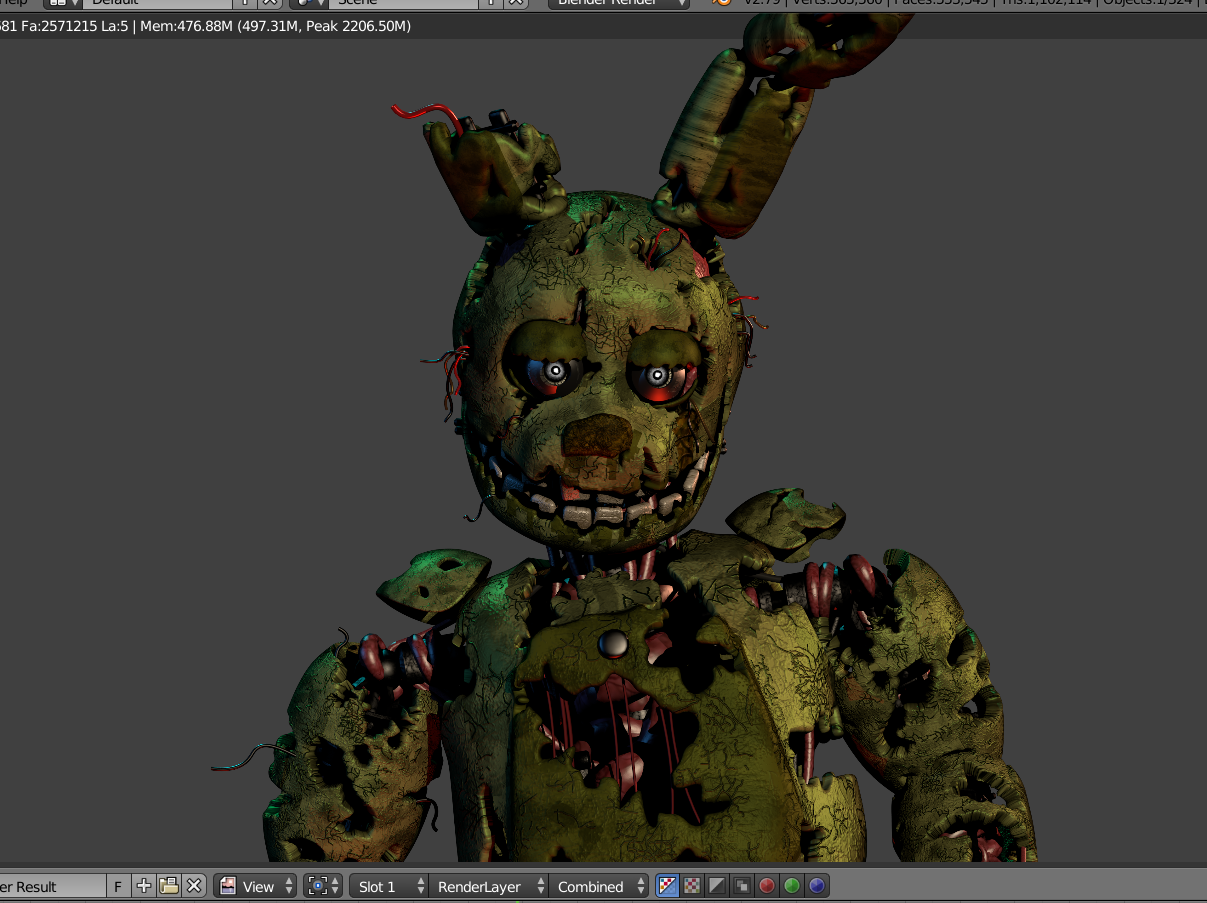This screenshot has width=1207, height=903.
Task: Show red channel only
Action: pos(767,886)
